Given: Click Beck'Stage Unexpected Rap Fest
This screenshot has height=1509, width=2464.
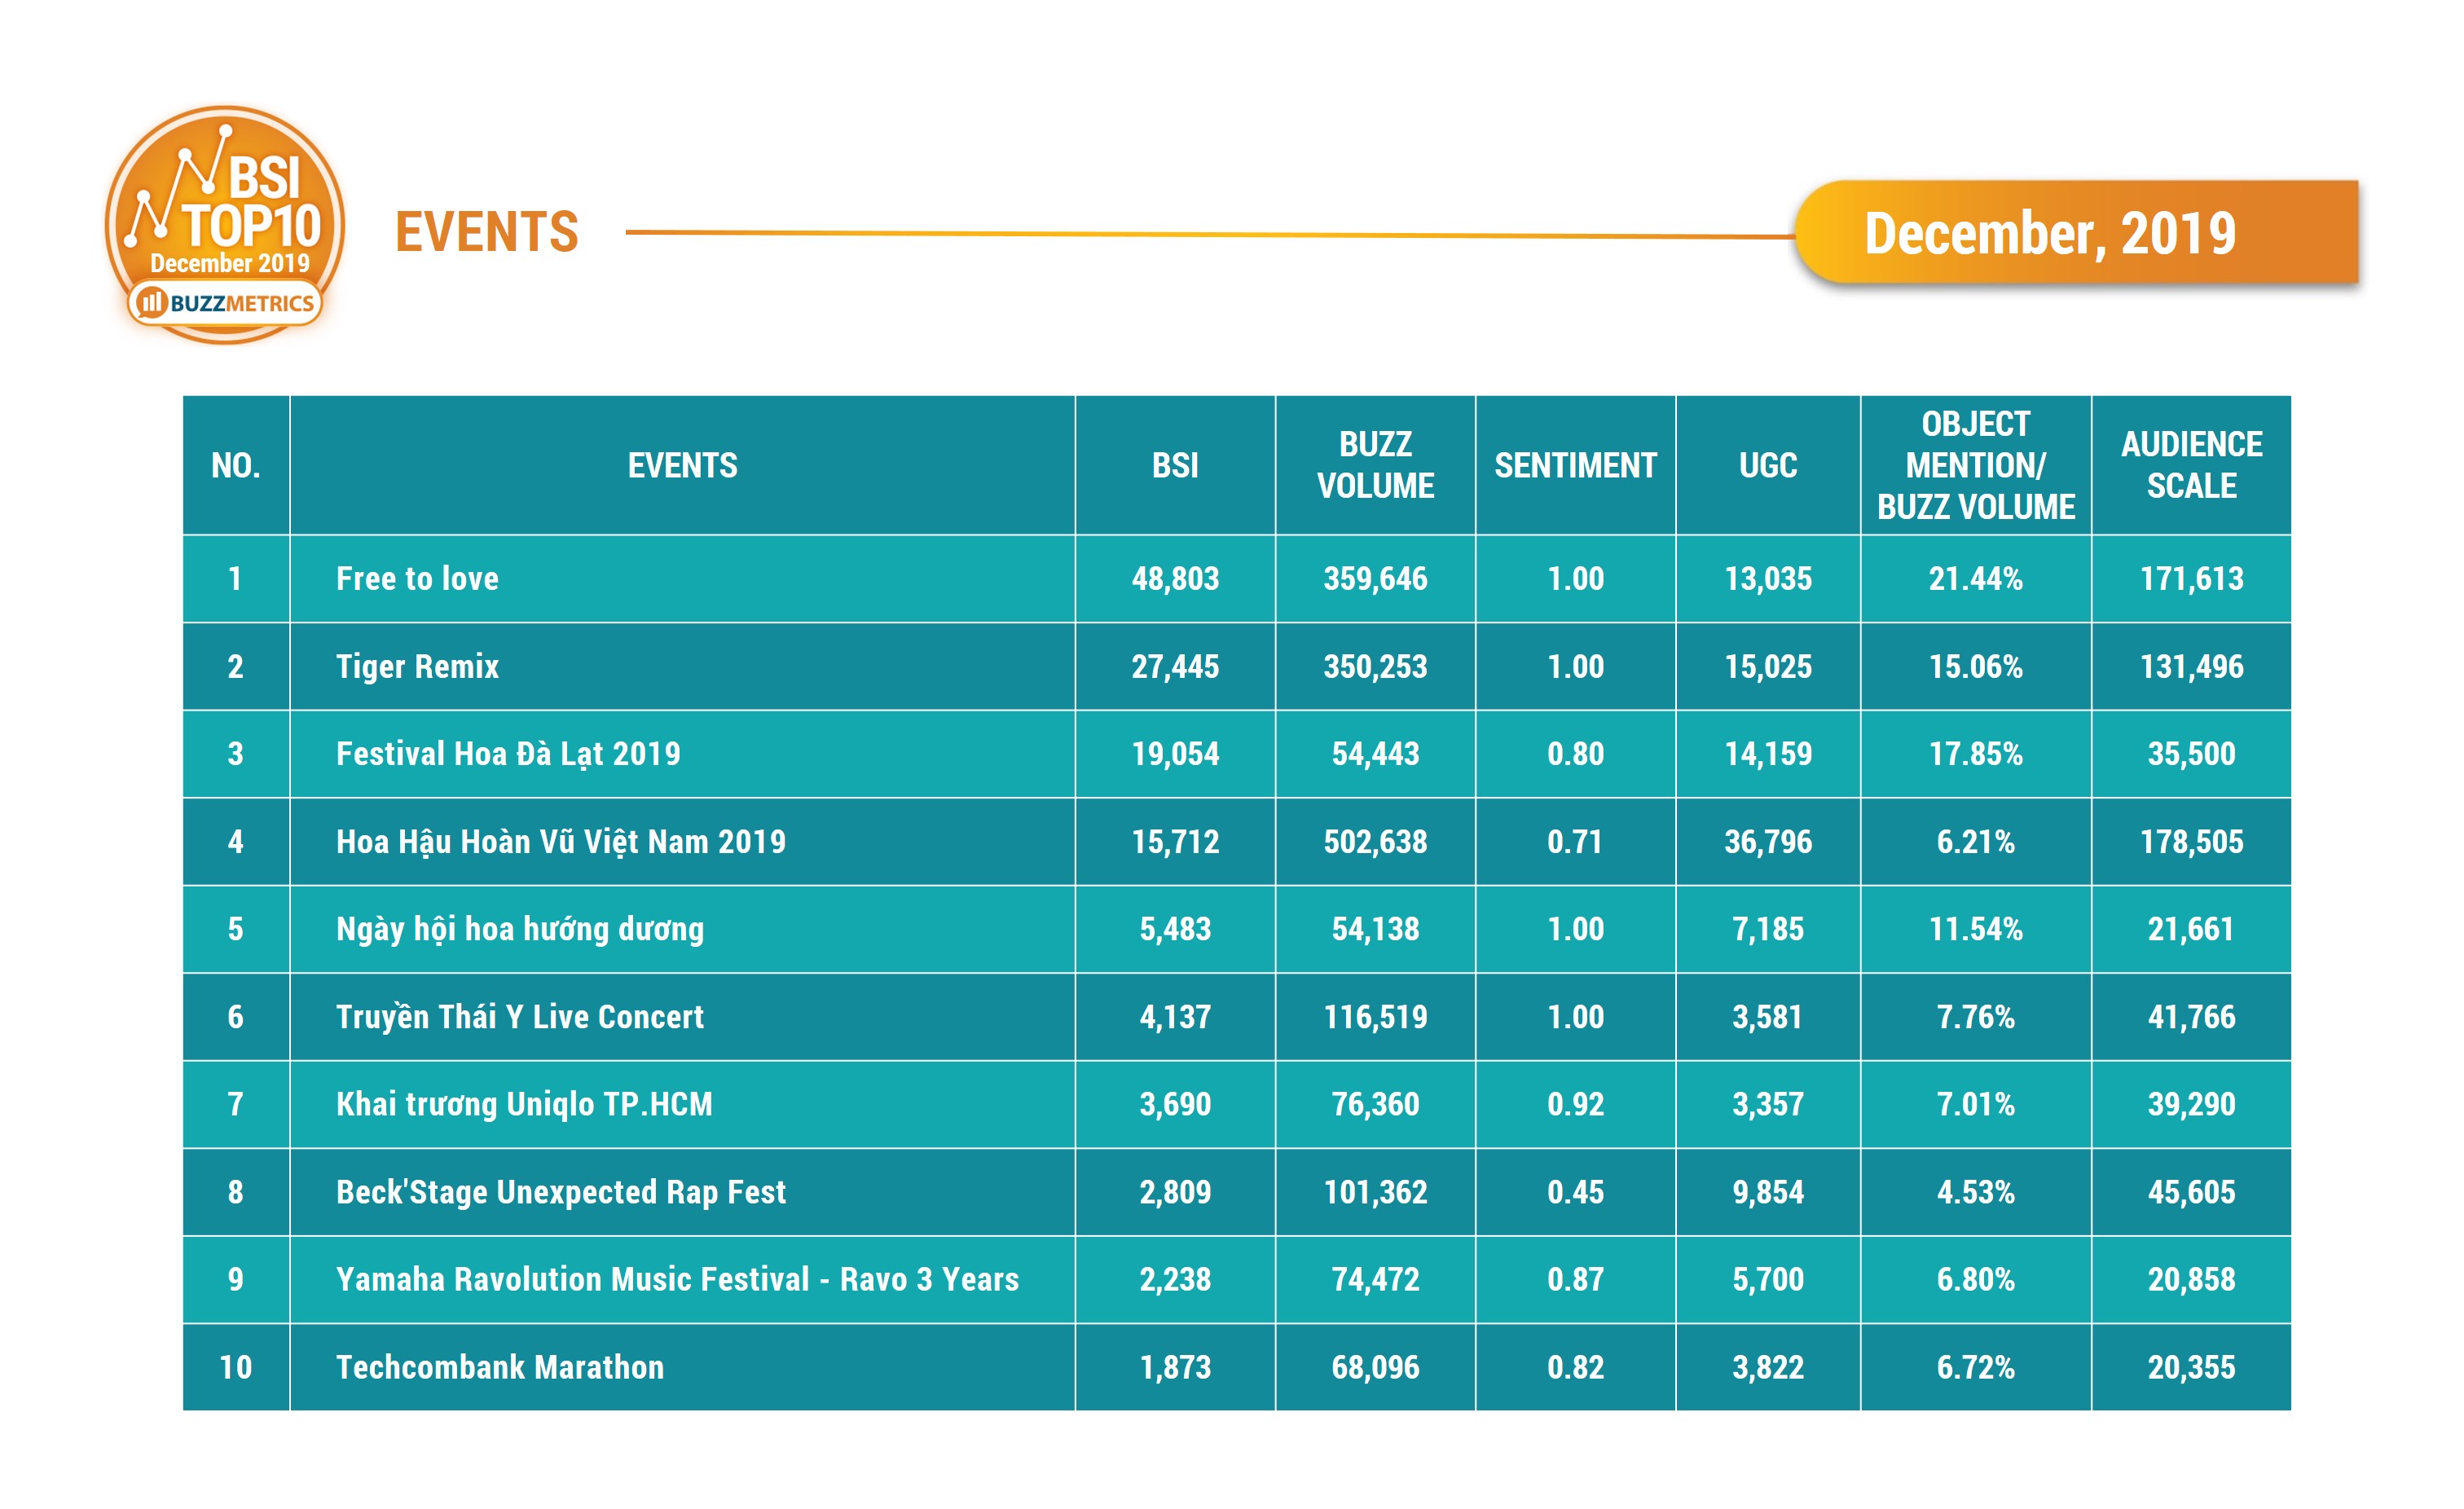Looking at the screenshot, I should click(x=561, y=1192).
